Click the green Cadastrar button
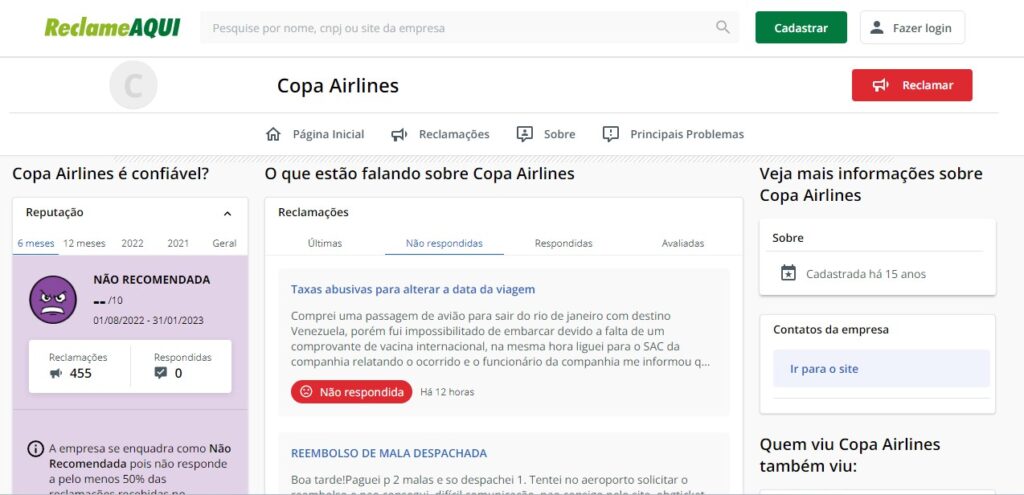The height and width of the screenshot is (495, 1024). [801, 28]
